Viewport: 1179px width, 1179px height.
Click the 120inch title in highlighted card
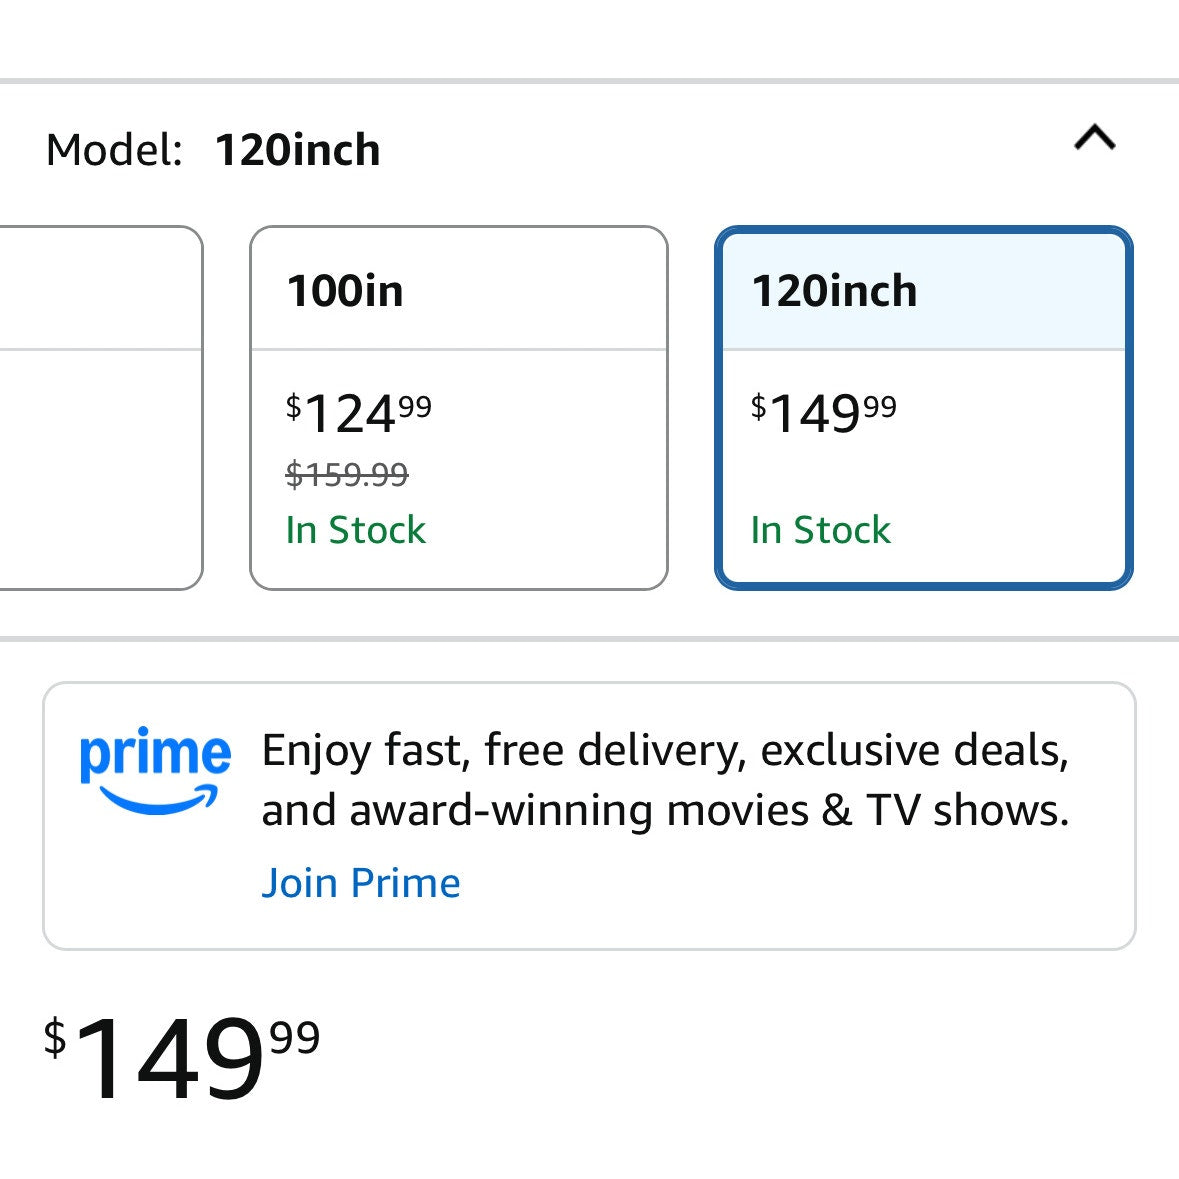tap(835, 290)
